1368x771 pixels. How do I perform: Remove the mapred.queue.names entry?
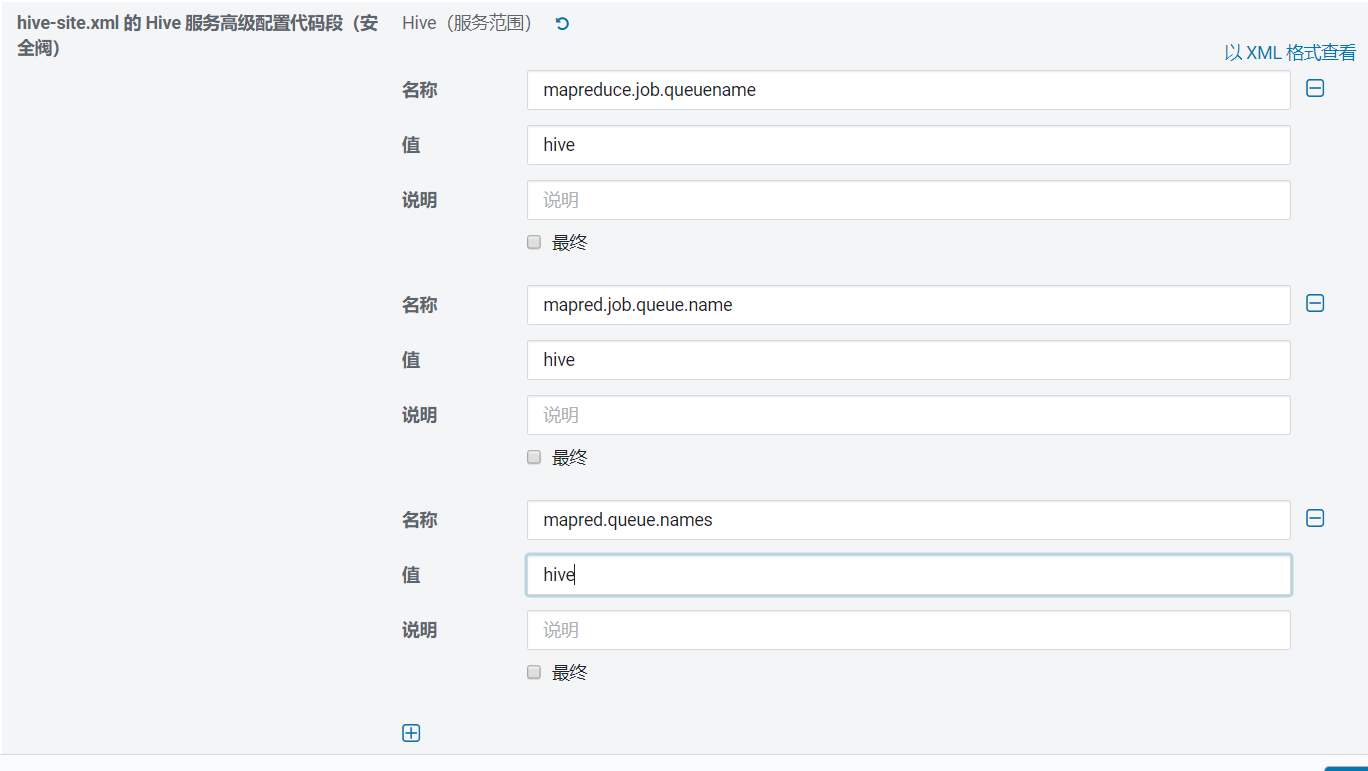(x=1315, y=518)
